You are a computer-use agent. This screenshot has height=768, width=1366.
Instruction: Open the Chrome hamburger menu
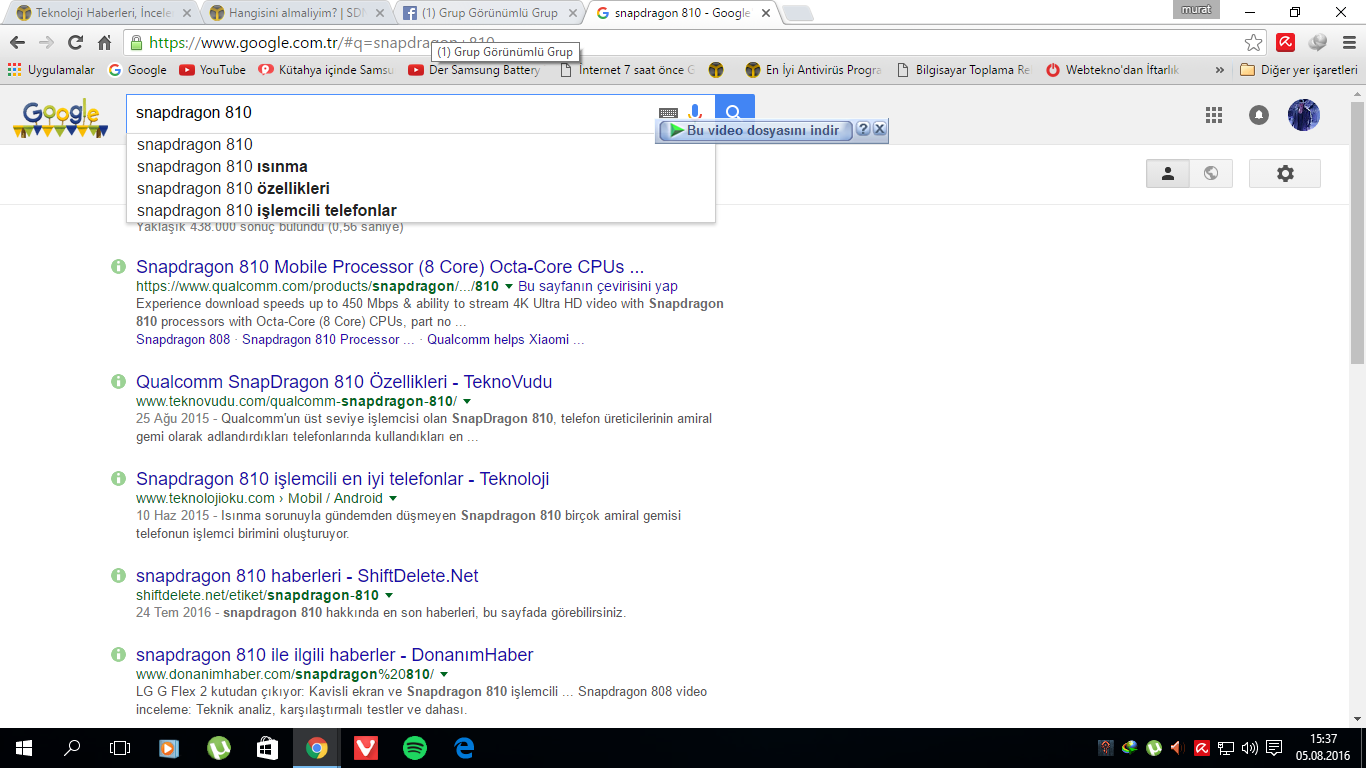click(1348, 43)
